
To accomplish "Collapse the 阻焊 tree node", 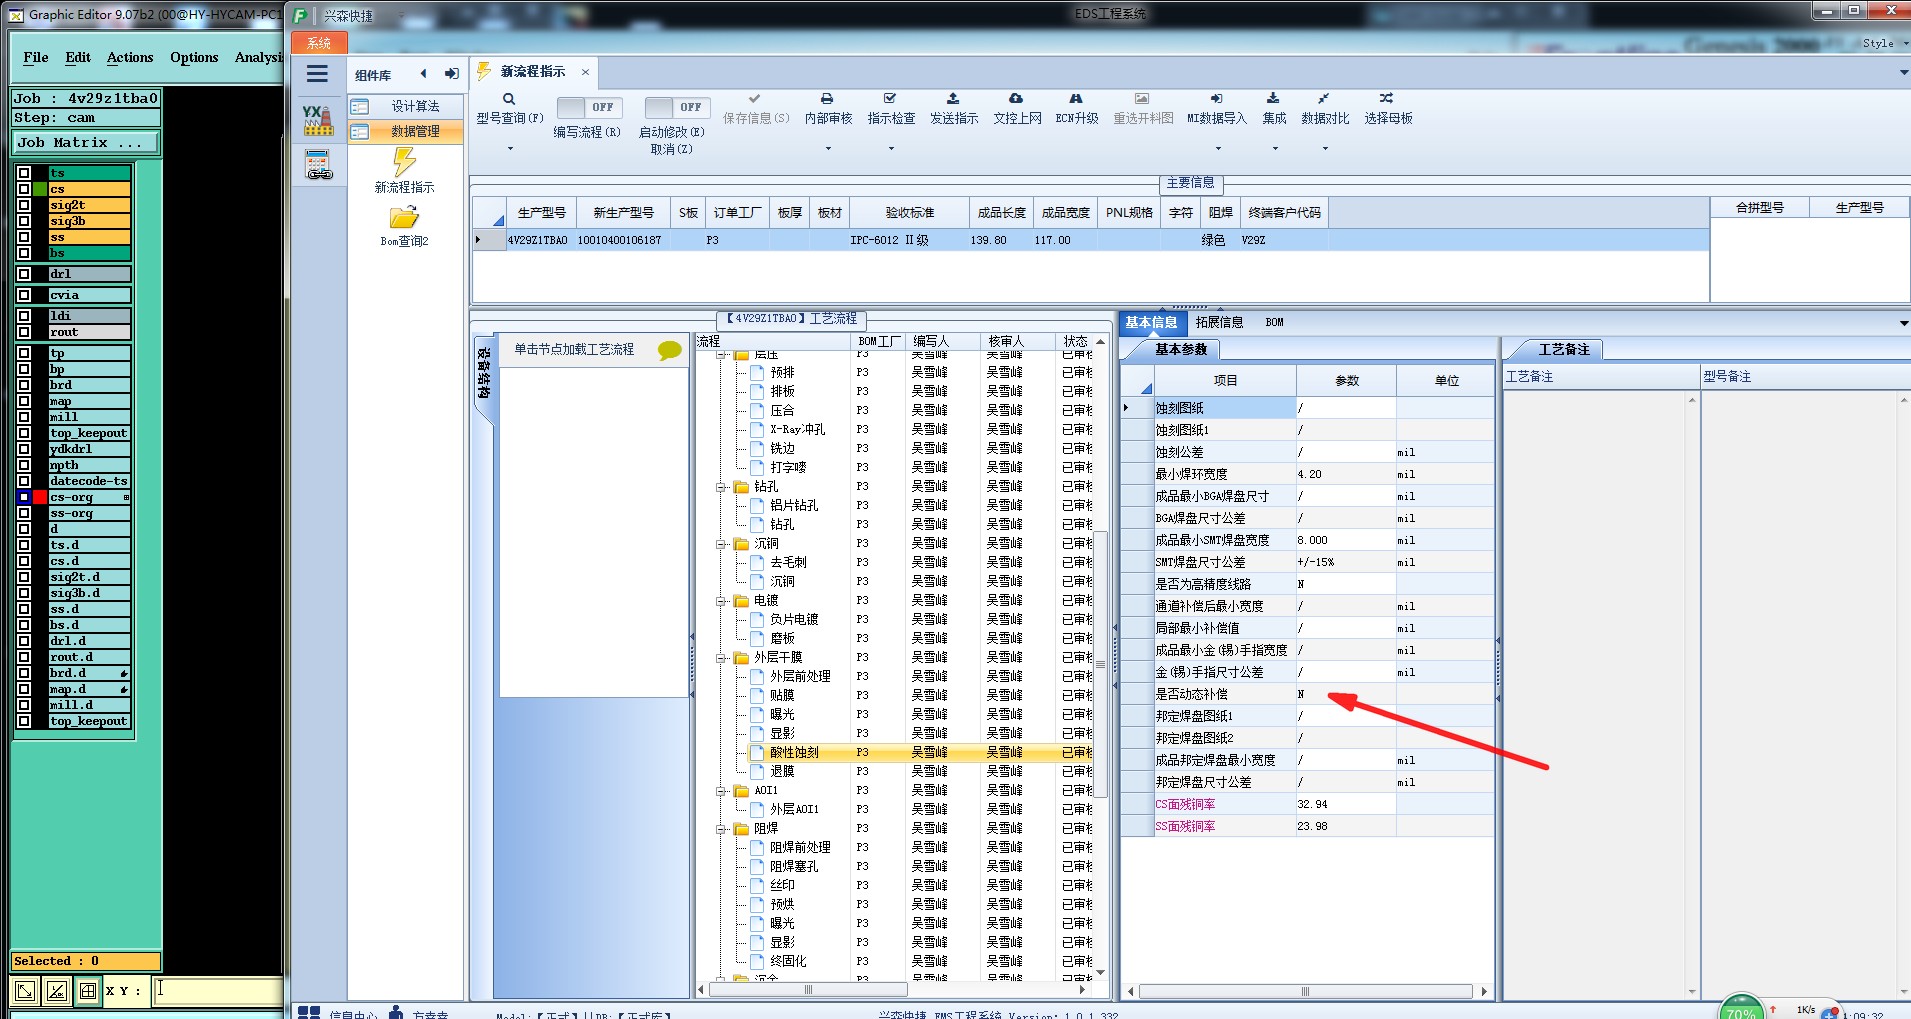I will point(721,829).
